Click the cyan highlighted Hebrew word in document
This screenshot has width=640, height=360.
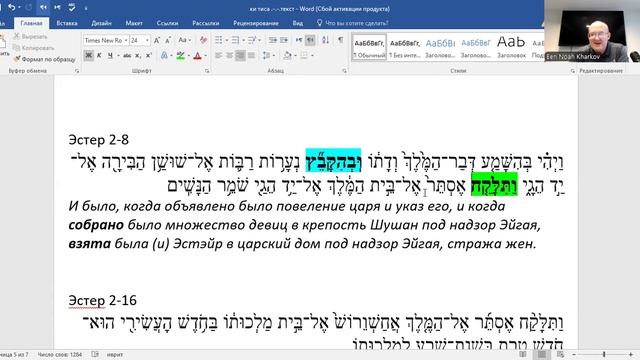[333, 161]
